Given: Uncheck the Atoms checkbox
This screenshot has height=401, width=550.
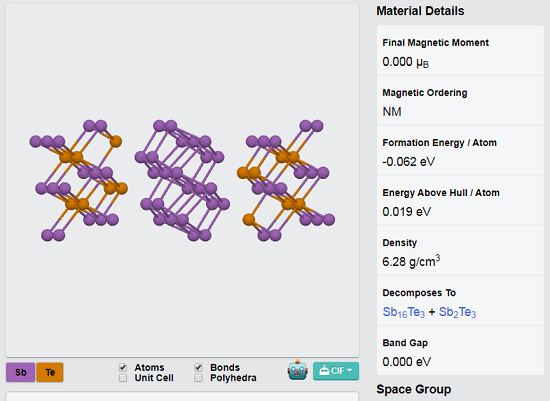Looking at the screenshot, I should pyautogui.click(x=123, y=367).
